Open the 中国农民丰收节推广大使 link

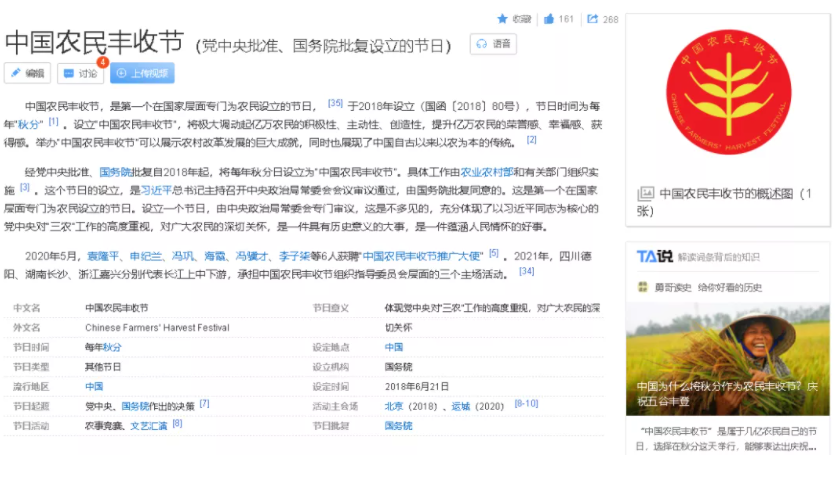(423, 256)
